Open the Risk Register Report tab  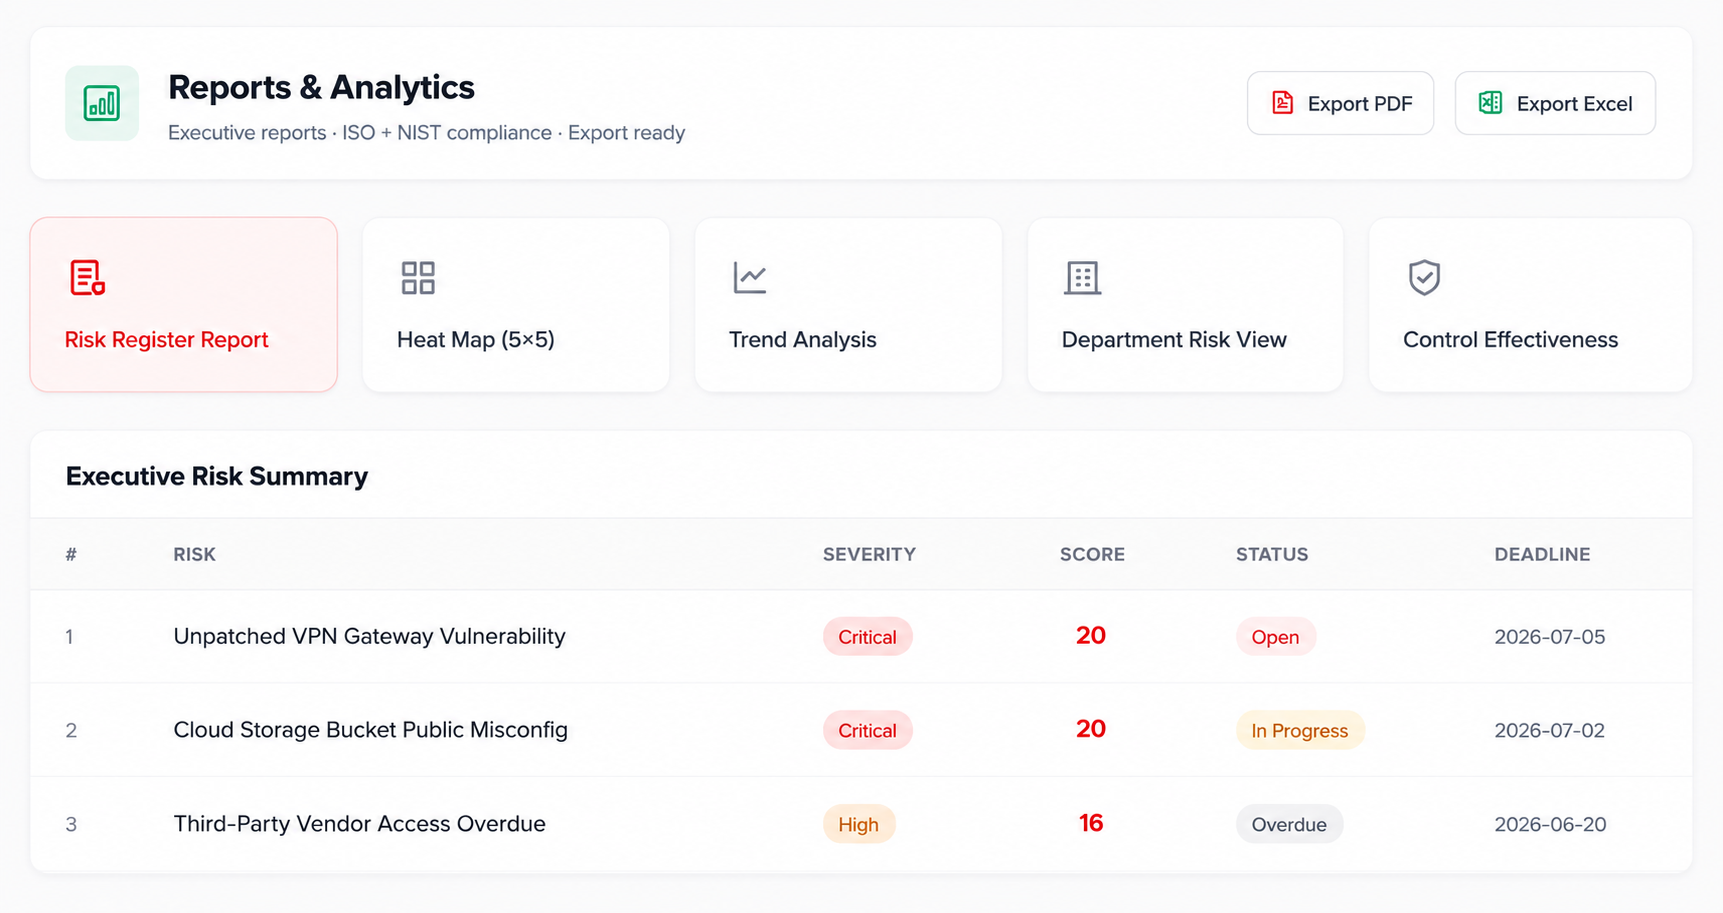pyautogui.click(x=184, y=304)
